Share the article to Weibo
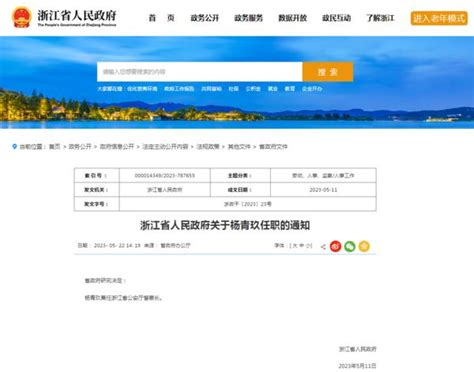Image resolution: width=474 pixels, height=372 pixels. [335, 246]
